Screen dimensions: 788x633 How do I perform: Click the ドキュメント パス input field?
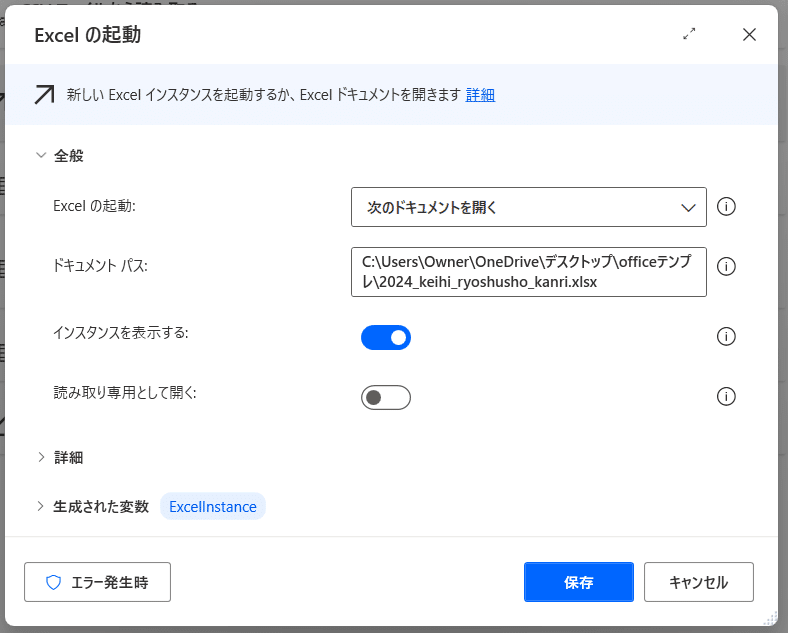click(529, 272)
